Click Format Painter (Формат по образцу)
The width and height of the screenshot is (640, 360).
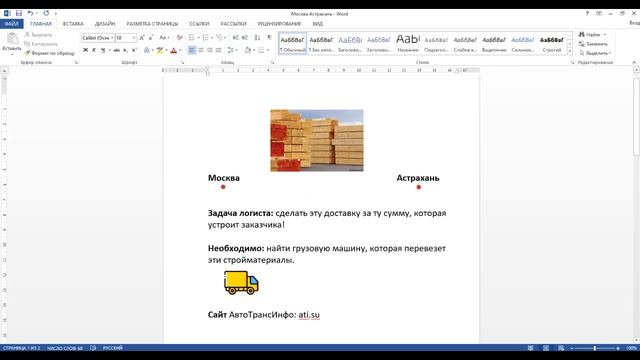(50, 53)
